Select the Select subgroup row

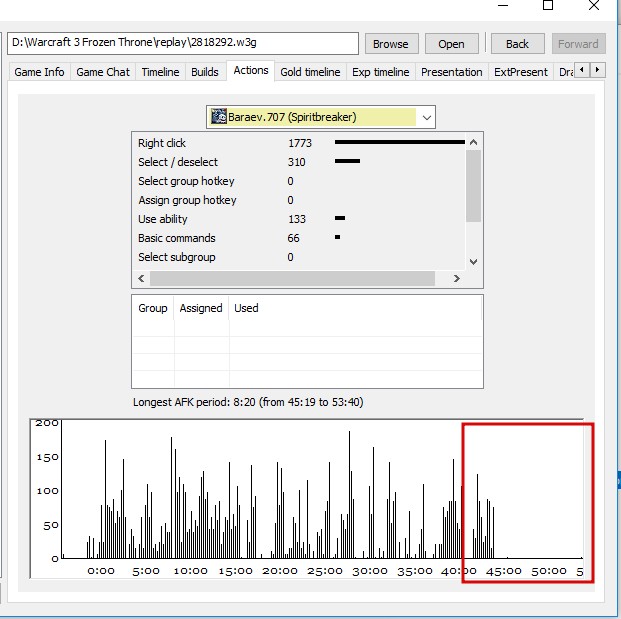pyautogui.click(x=299, y=257)
